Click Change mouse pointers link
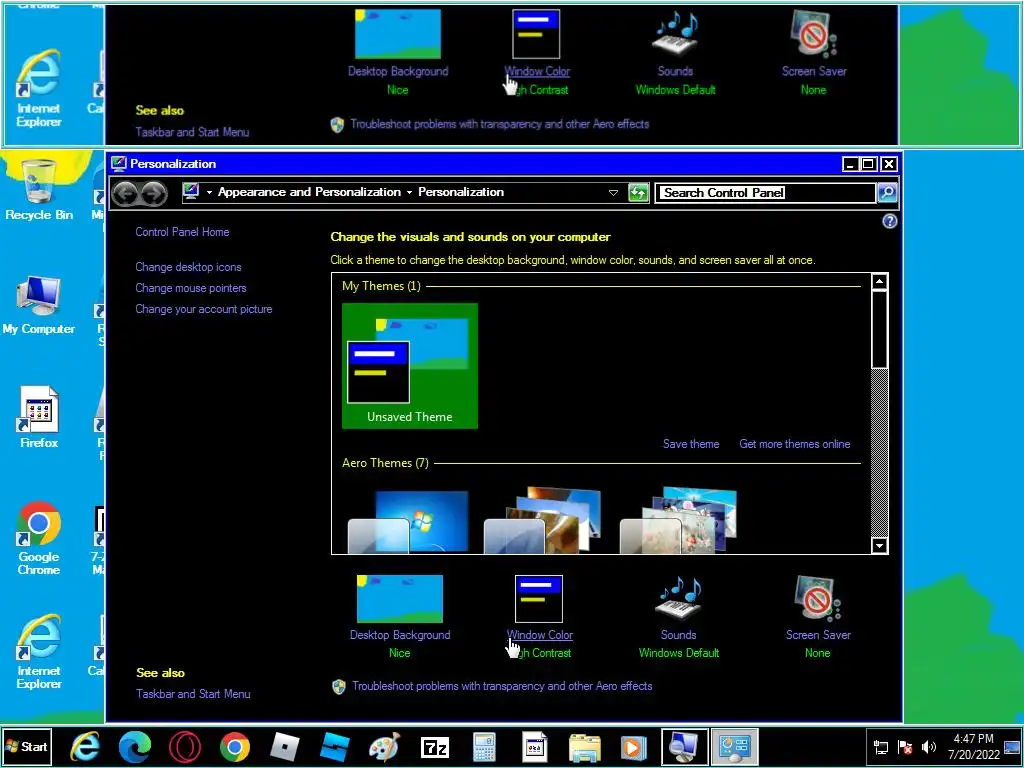The image size is (1024, 768). click(191, 288)
